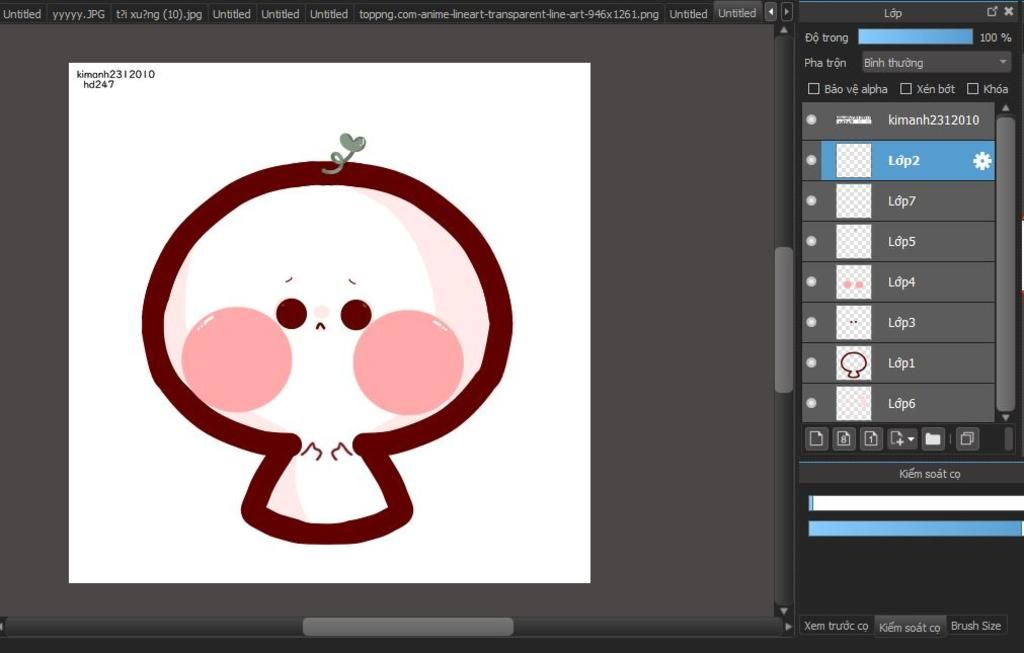The height and width of the screenshot is (653, 1024).
Task: Click the 100 % opacity value
Action: [995, 38]
